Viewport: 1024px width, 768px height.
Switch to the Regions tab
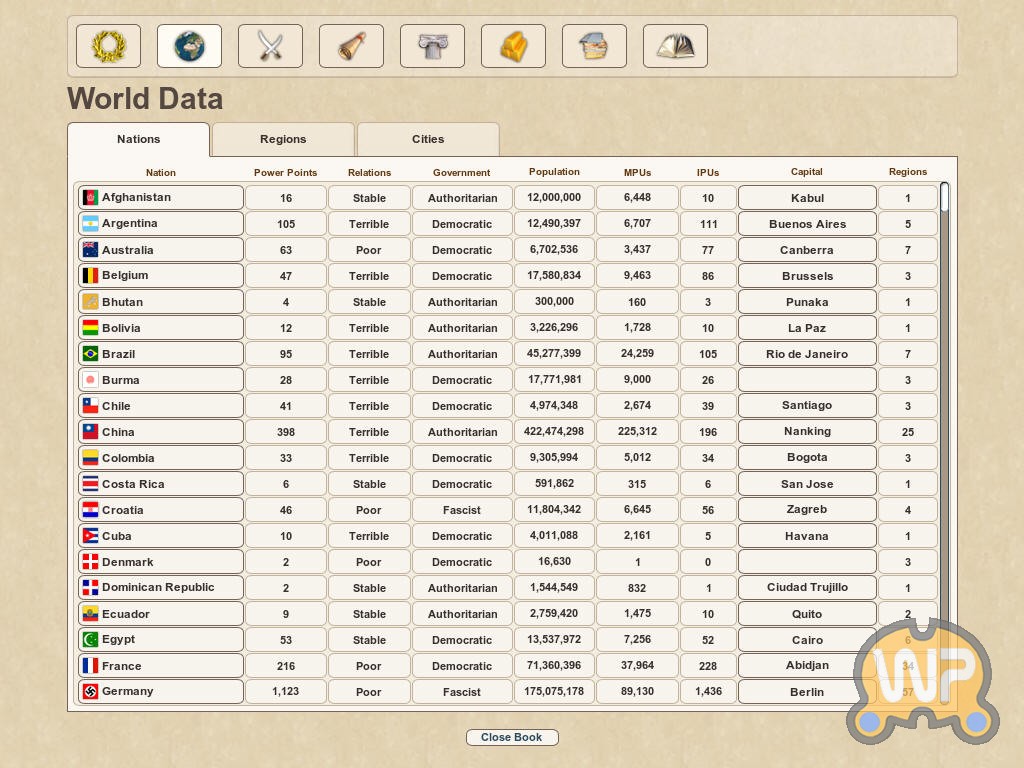click(283, 140)
